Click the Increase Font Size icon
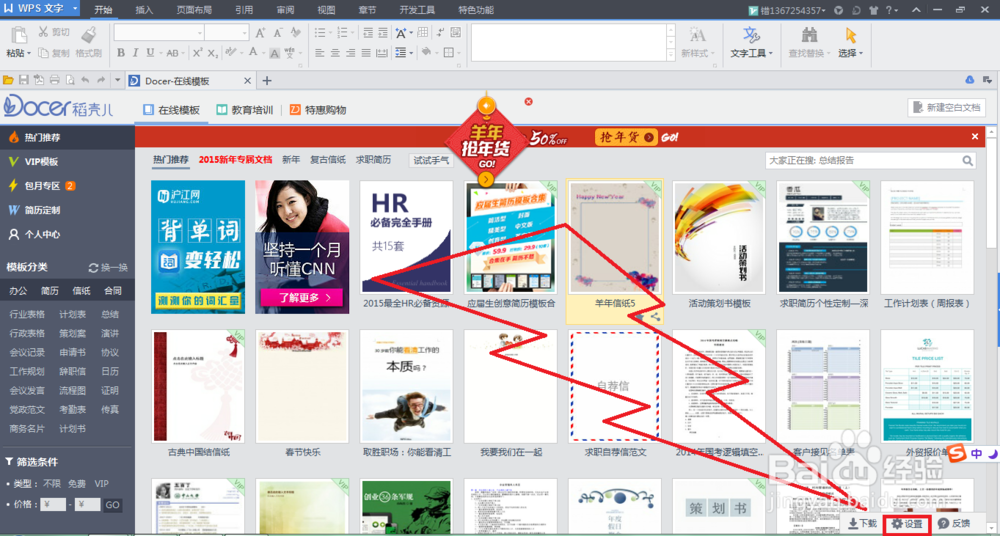This screenshot has width=1000, height=536. click(x=260, y=33)
